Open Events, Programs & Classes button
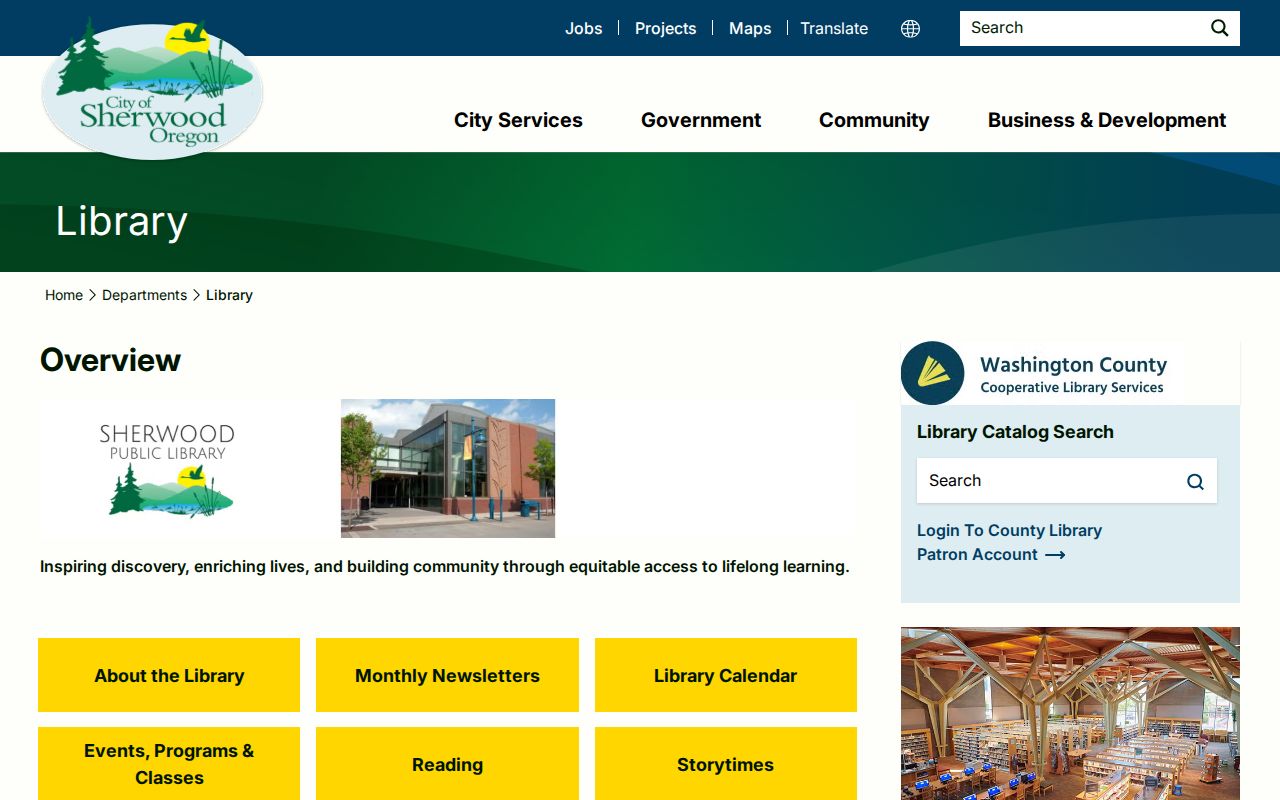Screen dimensions: 1280x800 pos(169,764)
